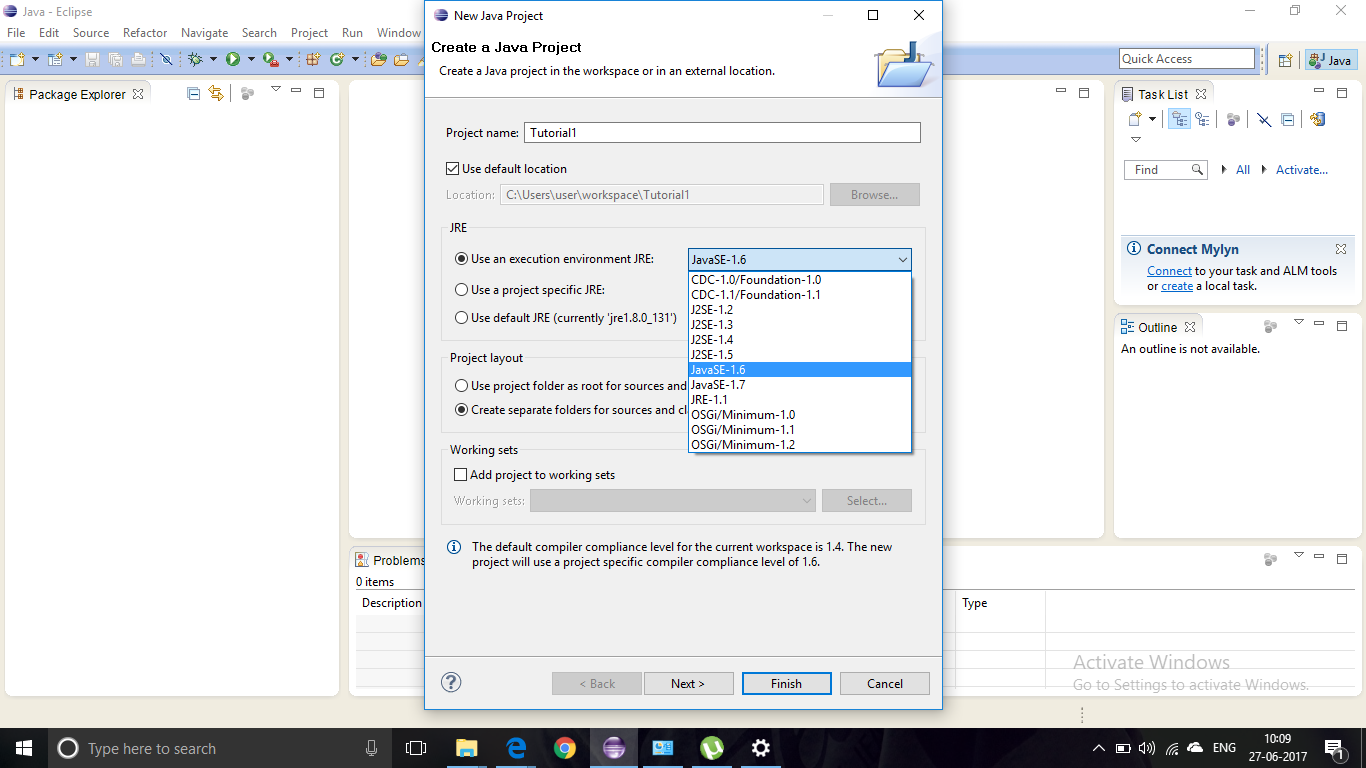Click the Open Perspective icon
1366x768 pixels.
pos(1286,60)
